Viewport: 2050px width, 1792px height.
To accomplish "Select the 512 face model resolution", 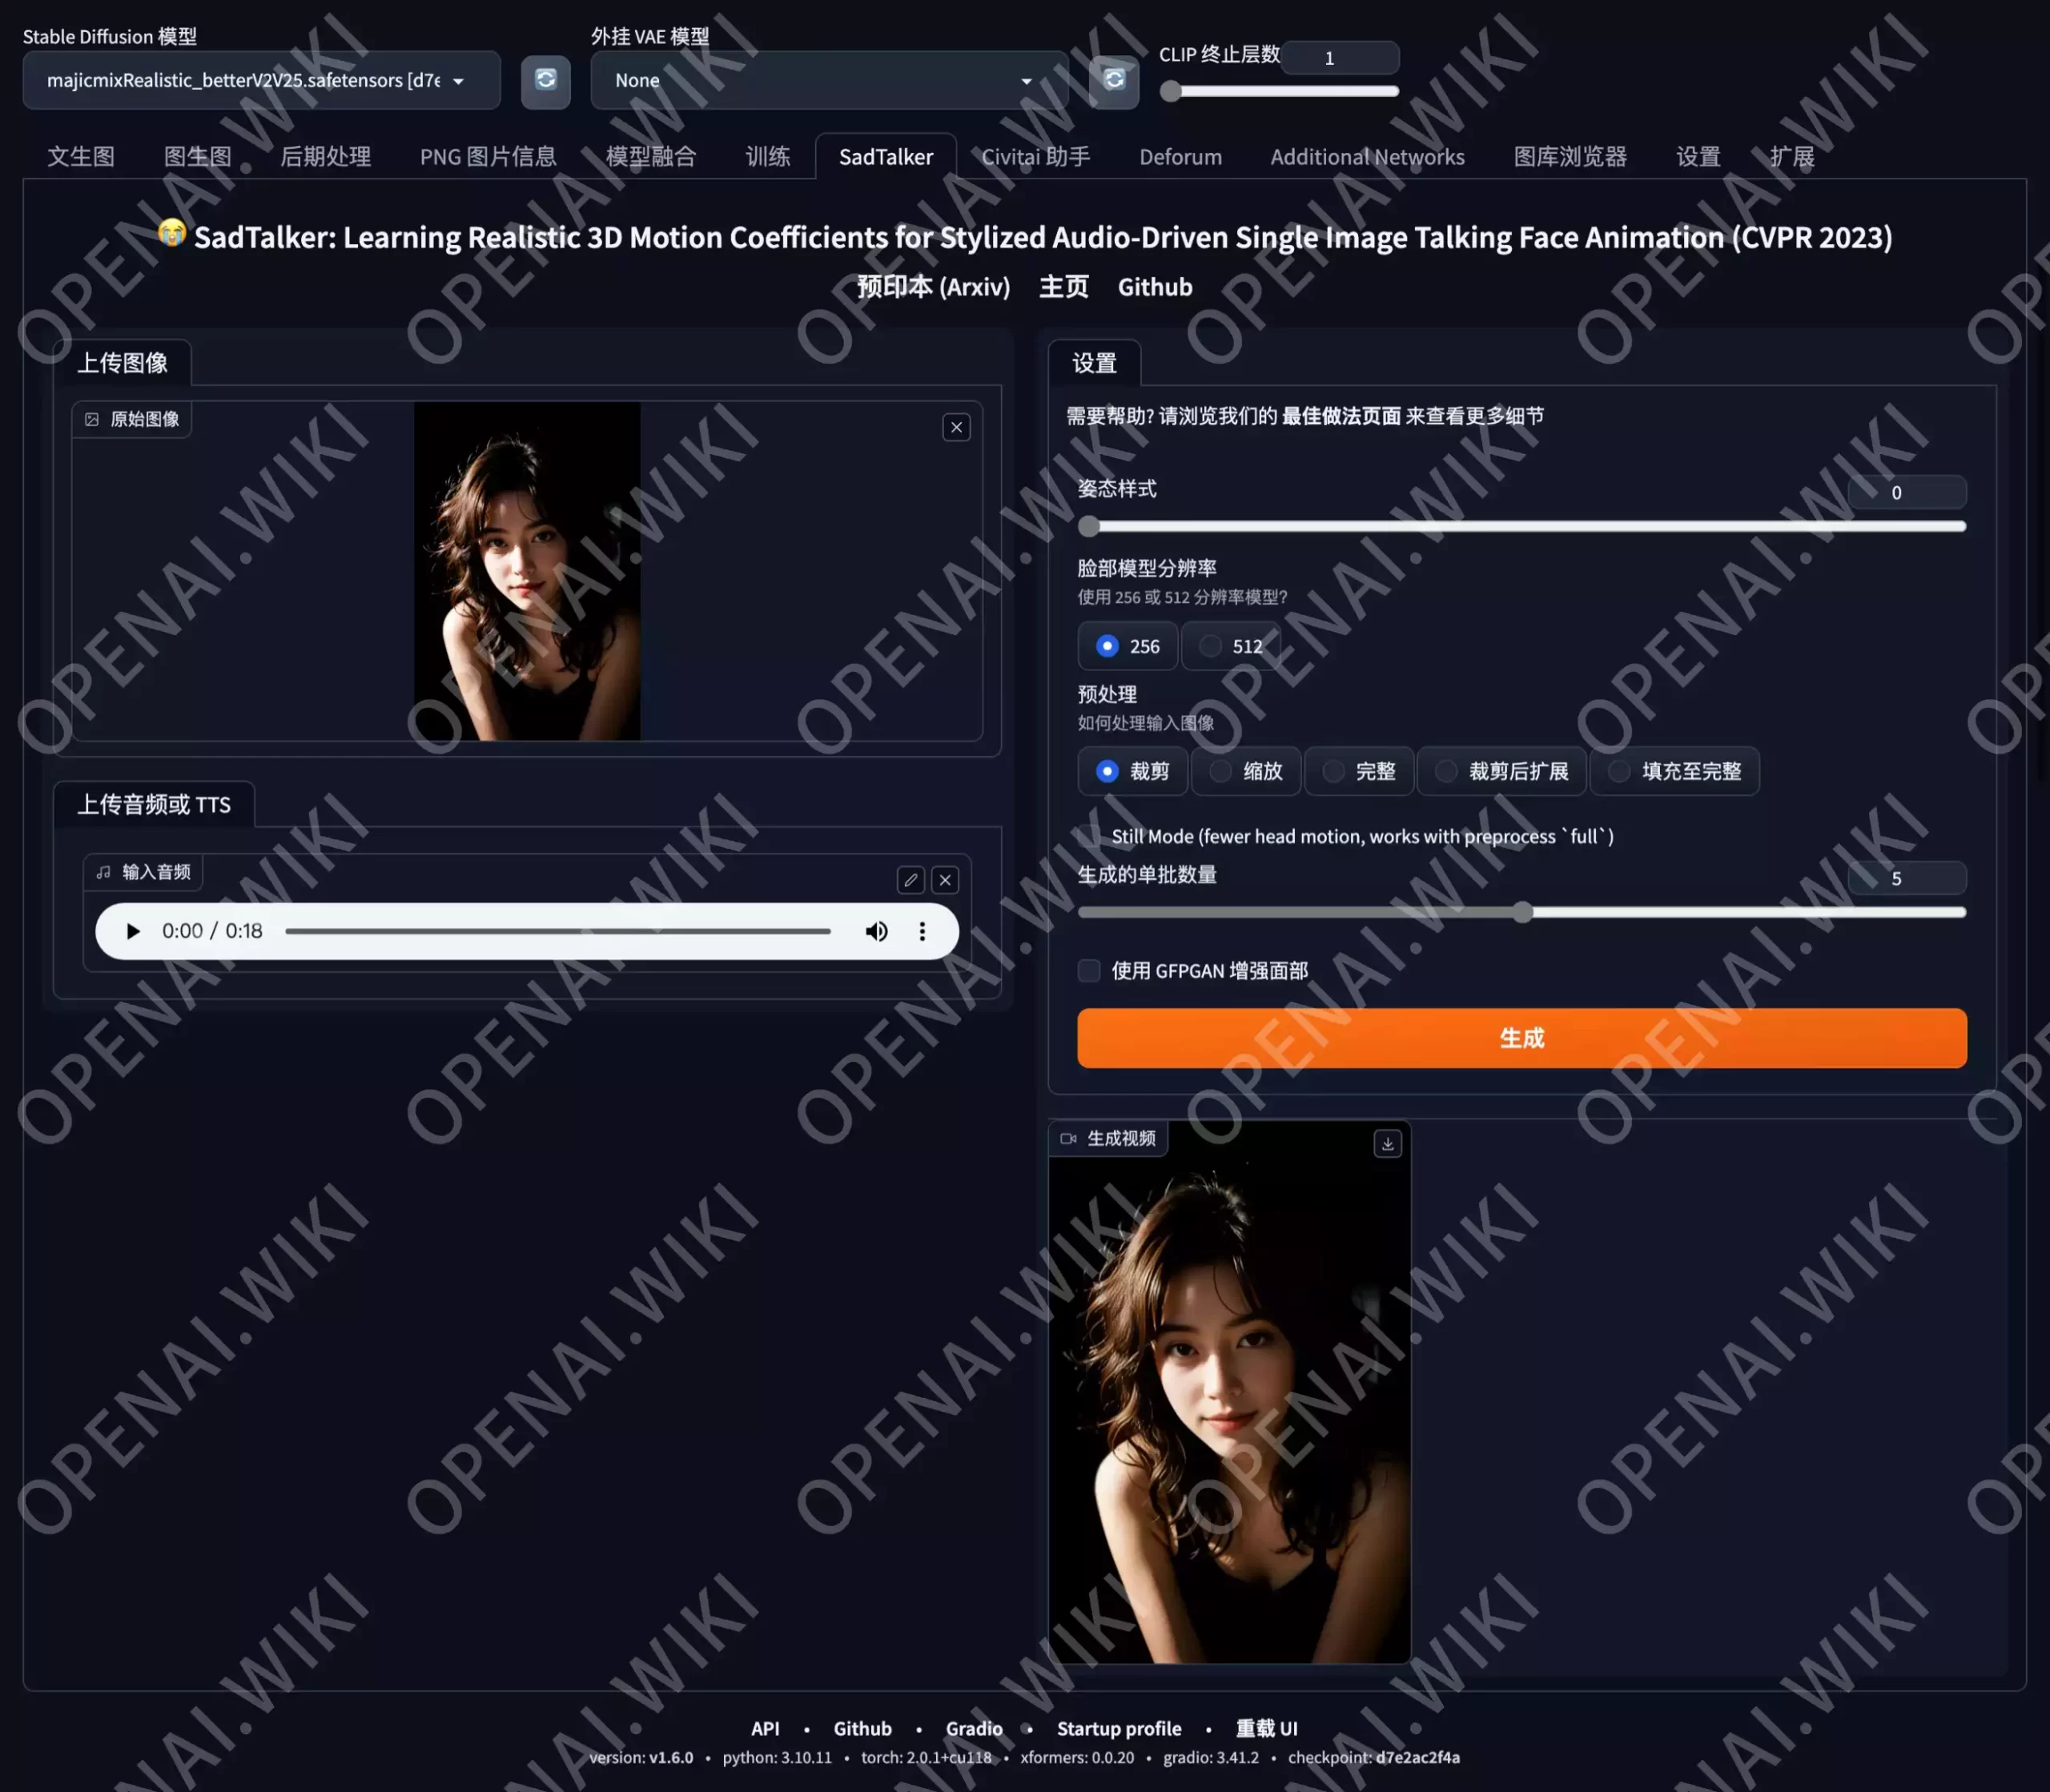I will 1231,646.
